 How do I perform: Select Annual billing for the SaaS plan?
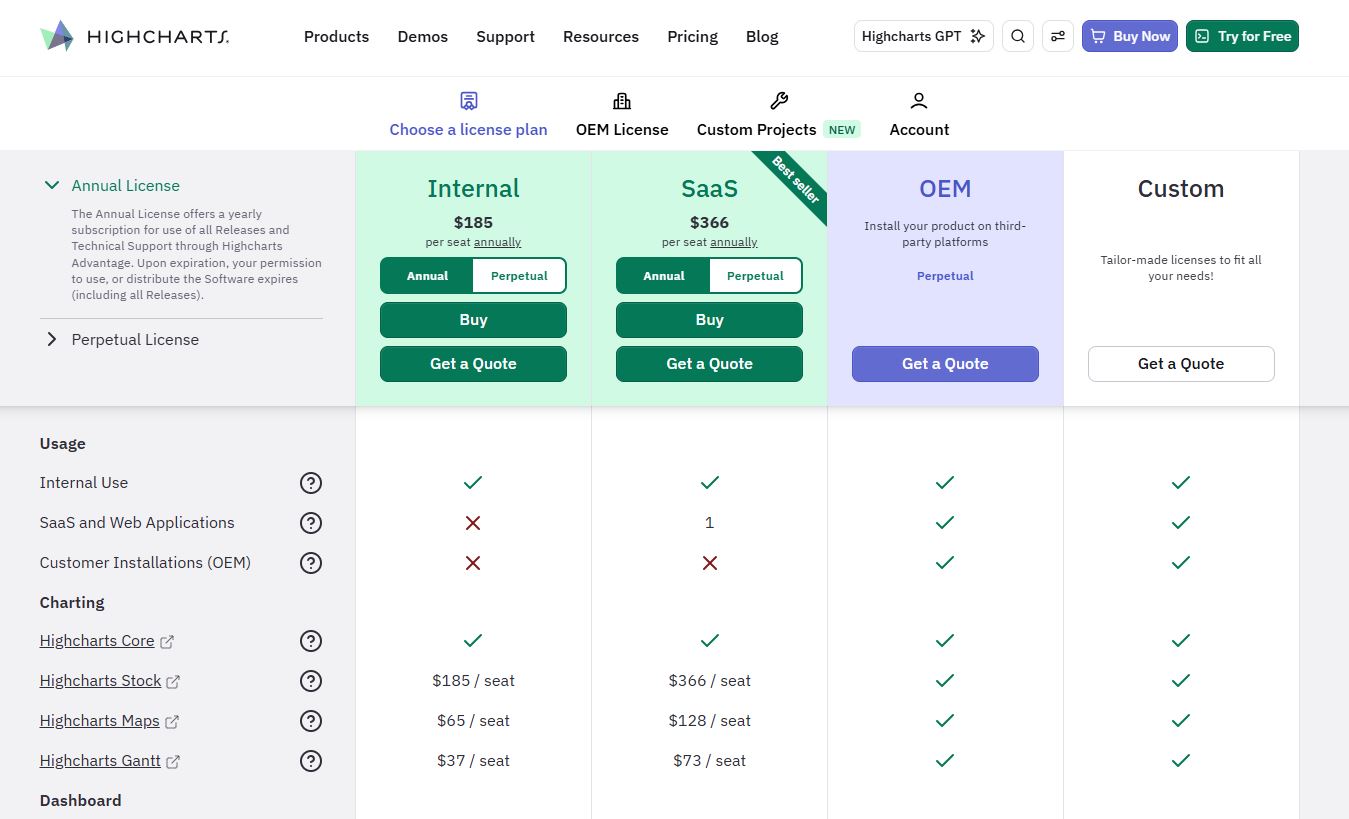(663, 275)
